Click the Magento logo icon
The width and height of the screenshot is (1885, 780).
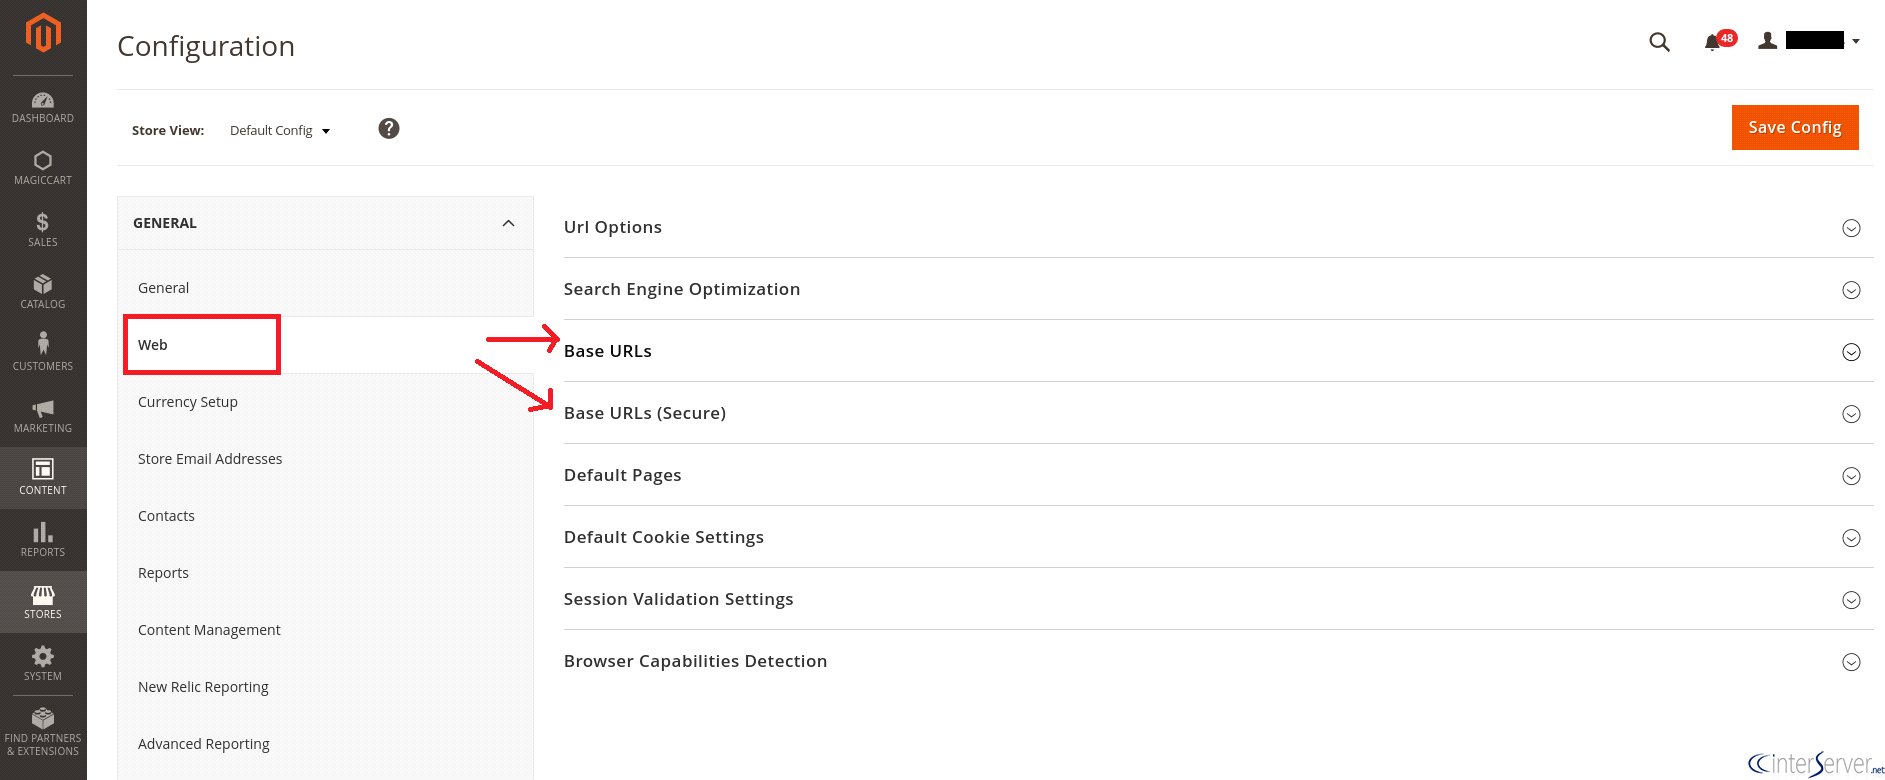coord(43,33)
